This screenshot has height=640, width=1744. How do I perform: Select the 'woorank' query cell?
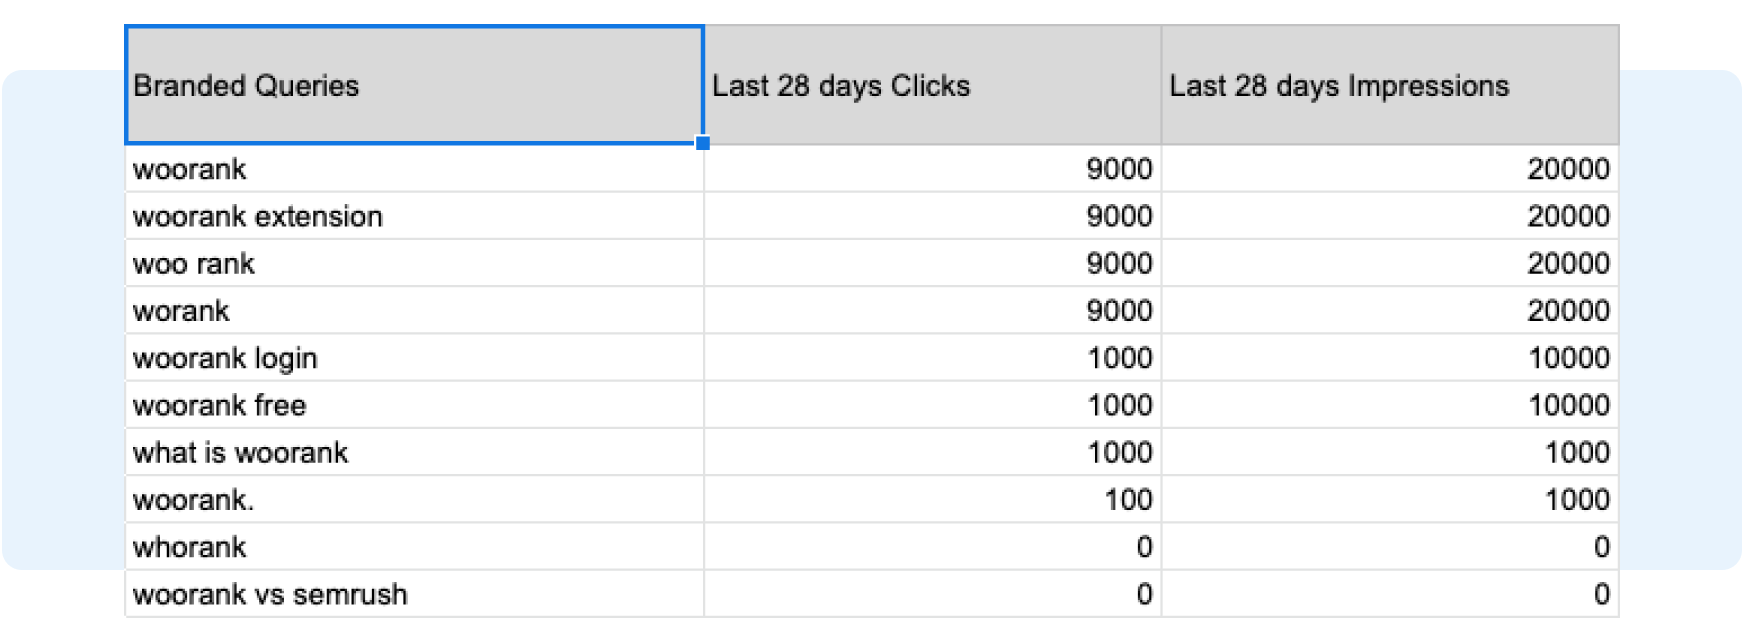tap(414, 169)
